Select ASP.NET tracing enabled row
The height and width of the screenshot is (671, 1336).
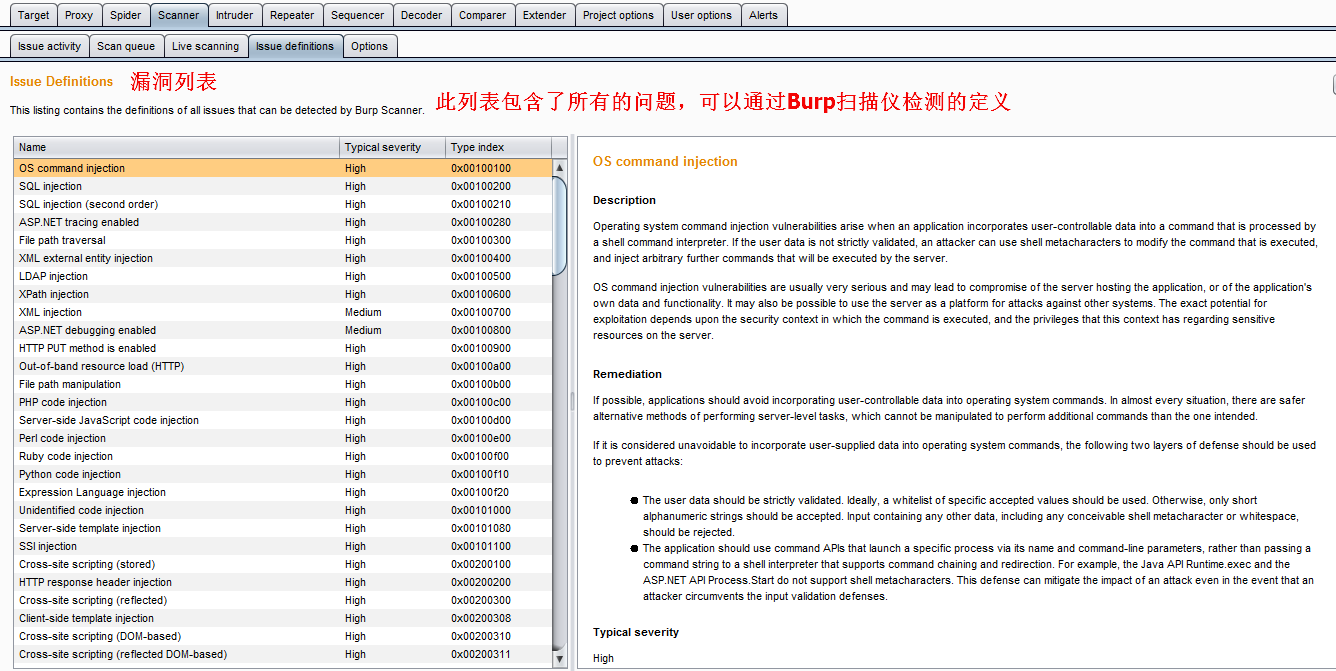(x=283, y=222)
